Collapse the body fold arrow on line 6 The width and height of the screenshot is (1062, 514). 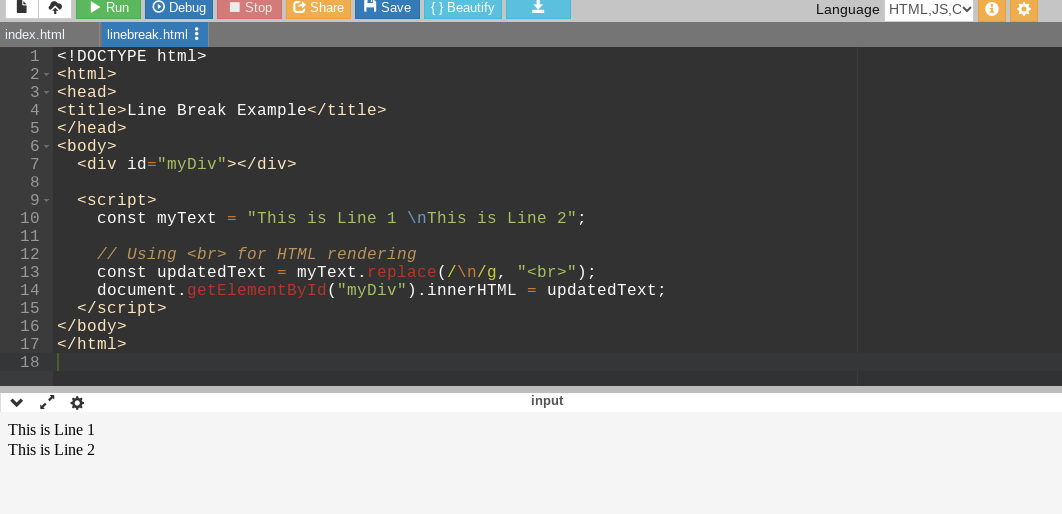pos(47,146)
